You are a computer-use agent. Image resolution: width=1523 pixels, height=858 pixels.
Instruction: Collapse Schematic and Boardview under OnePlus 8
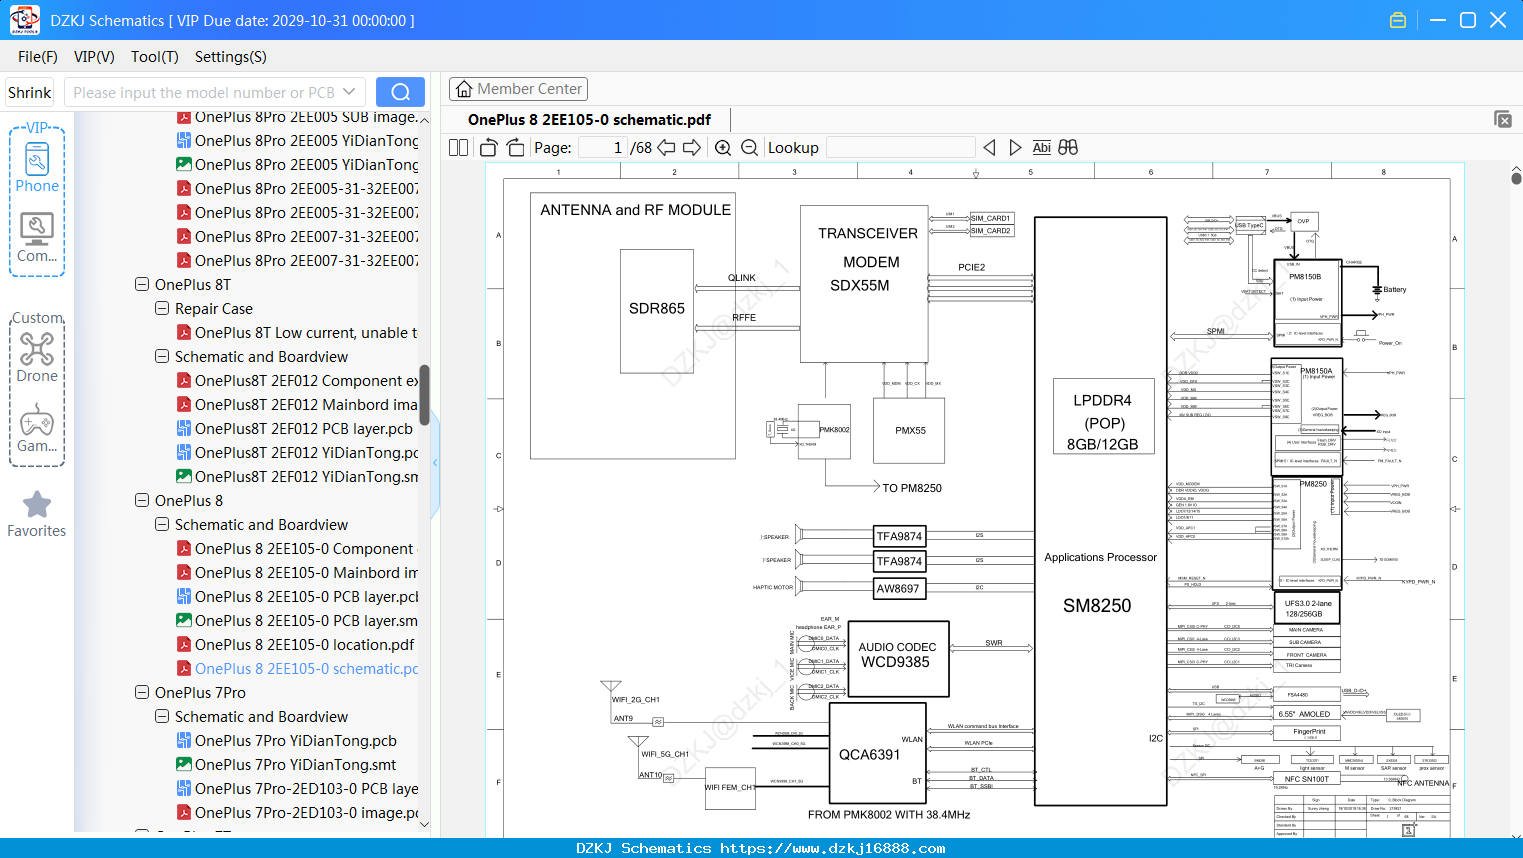click(x=162, y=525)
